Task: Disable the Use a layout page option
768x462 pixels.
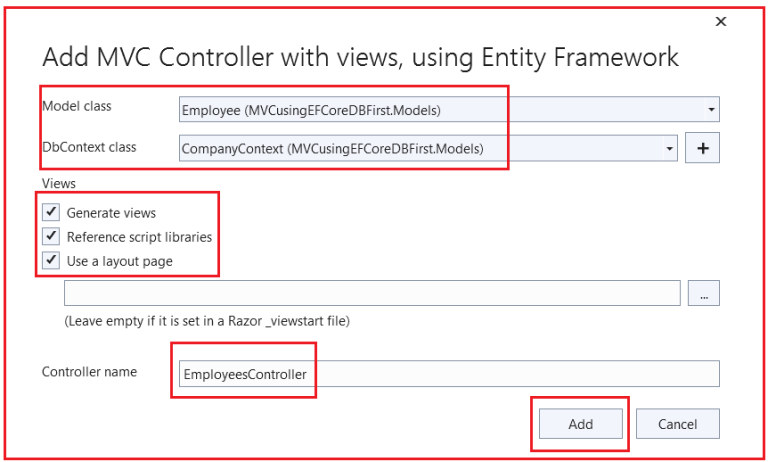Action: click(x=51, y=260)
